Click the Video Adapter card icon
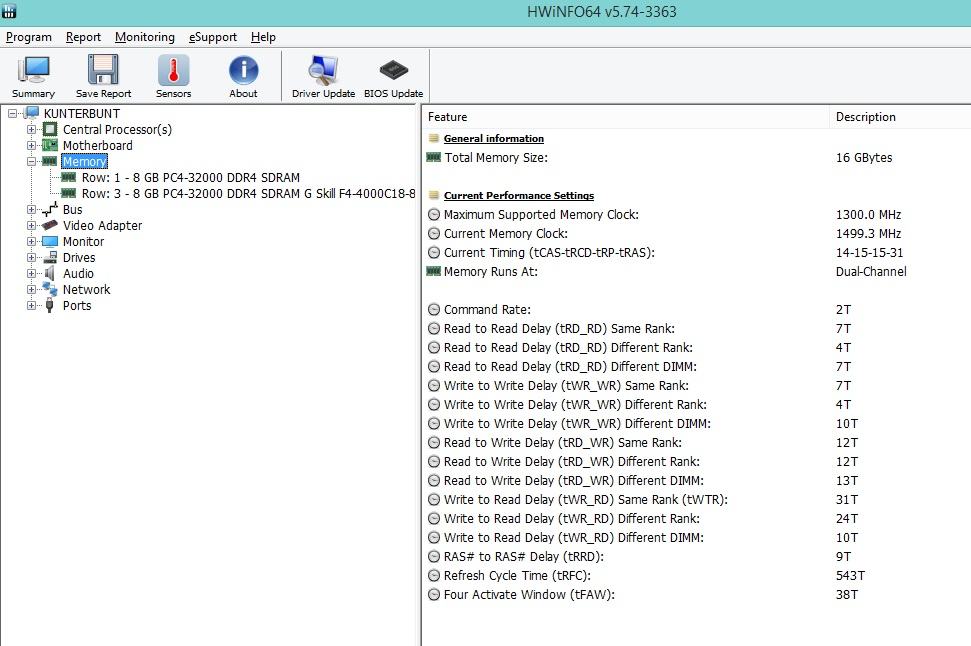 (x=50, y=225)
